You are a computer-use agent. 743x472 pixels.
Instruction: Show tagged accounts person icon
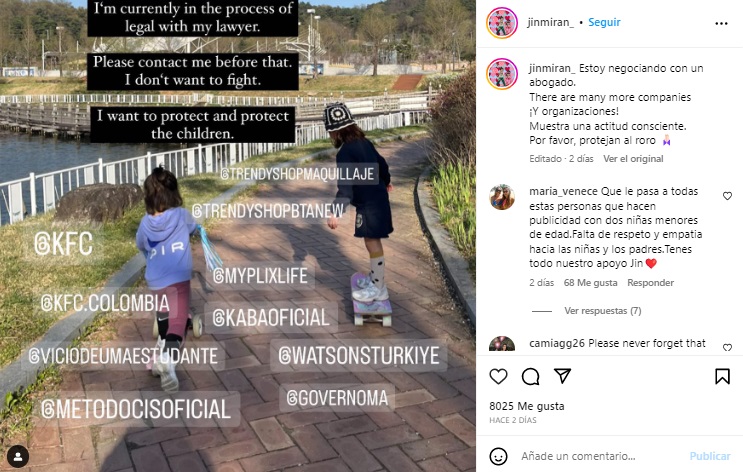coord(18,457)
